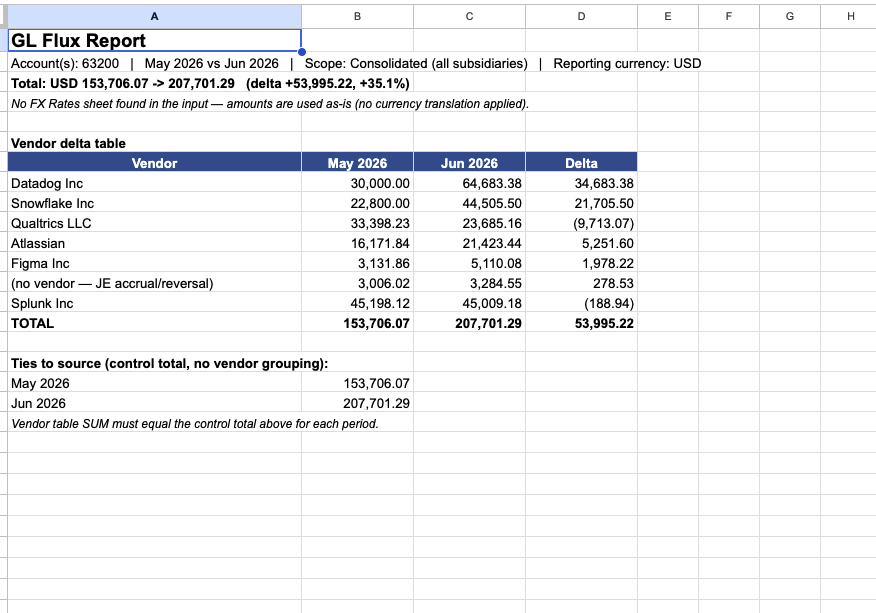Select the Figma Inc vendor cell
This screenshot has width=876, height=613.
tap(155, 263)
